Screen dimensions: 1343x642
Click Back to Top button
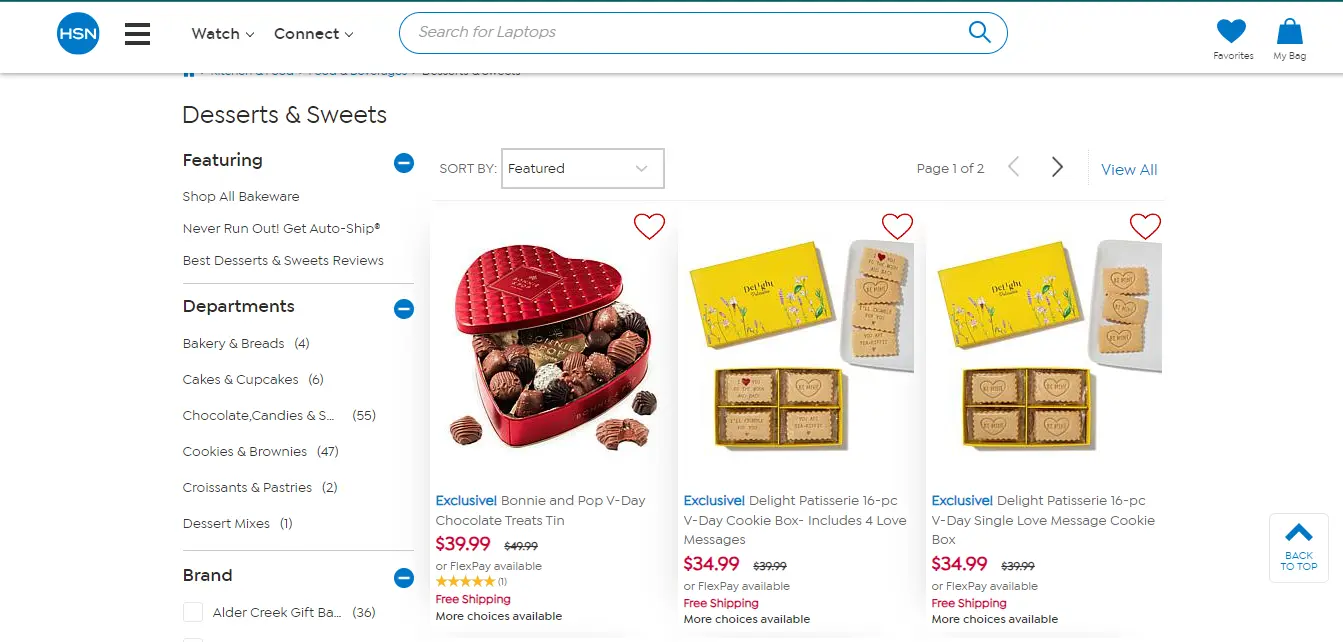tap(1298, 547)
